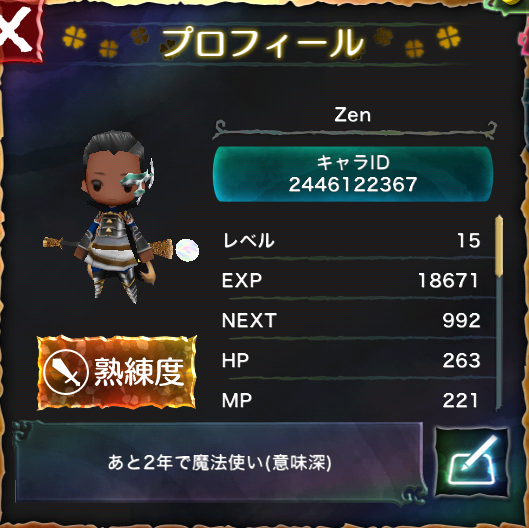
Task: Select the HP stat row
Action: pos(352,360)
